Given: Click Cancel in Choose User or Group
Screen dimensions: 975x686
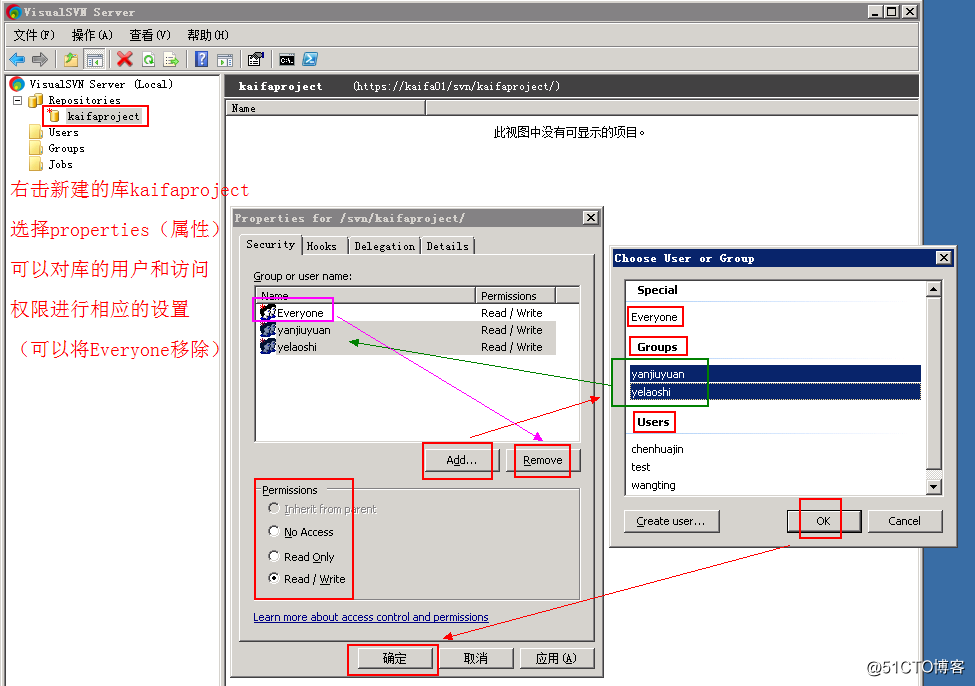Looking at the screenshot, I should [x=905, y=521].
